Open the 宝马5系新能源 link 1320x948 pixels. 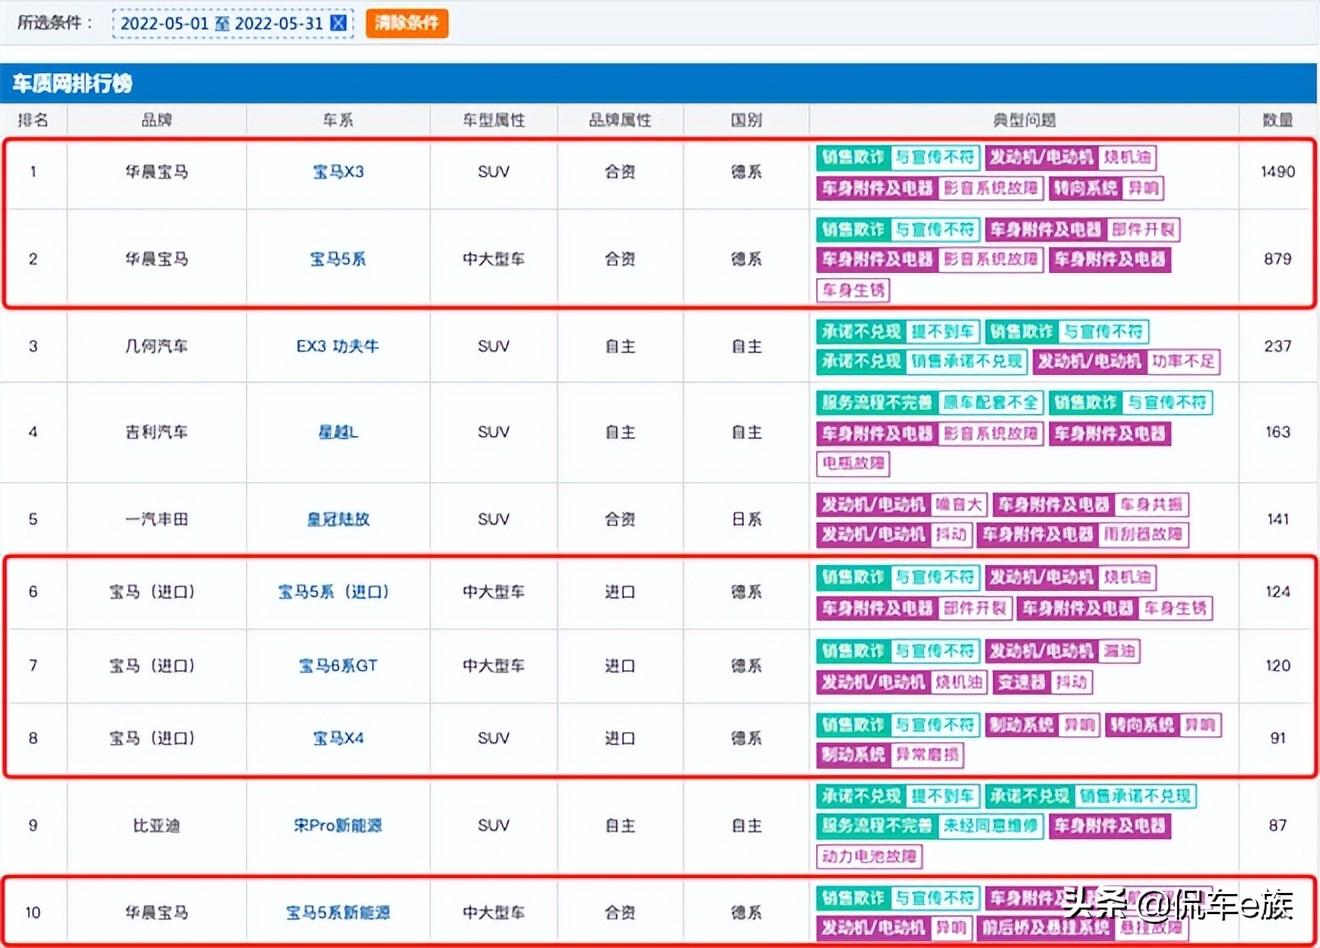click(x=338, y=912)
